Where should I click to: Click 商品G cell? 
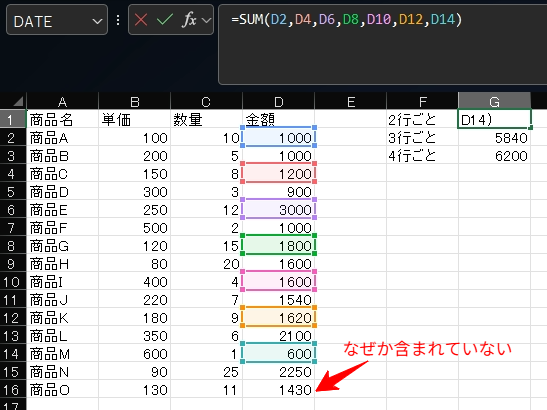pos(62,246)
